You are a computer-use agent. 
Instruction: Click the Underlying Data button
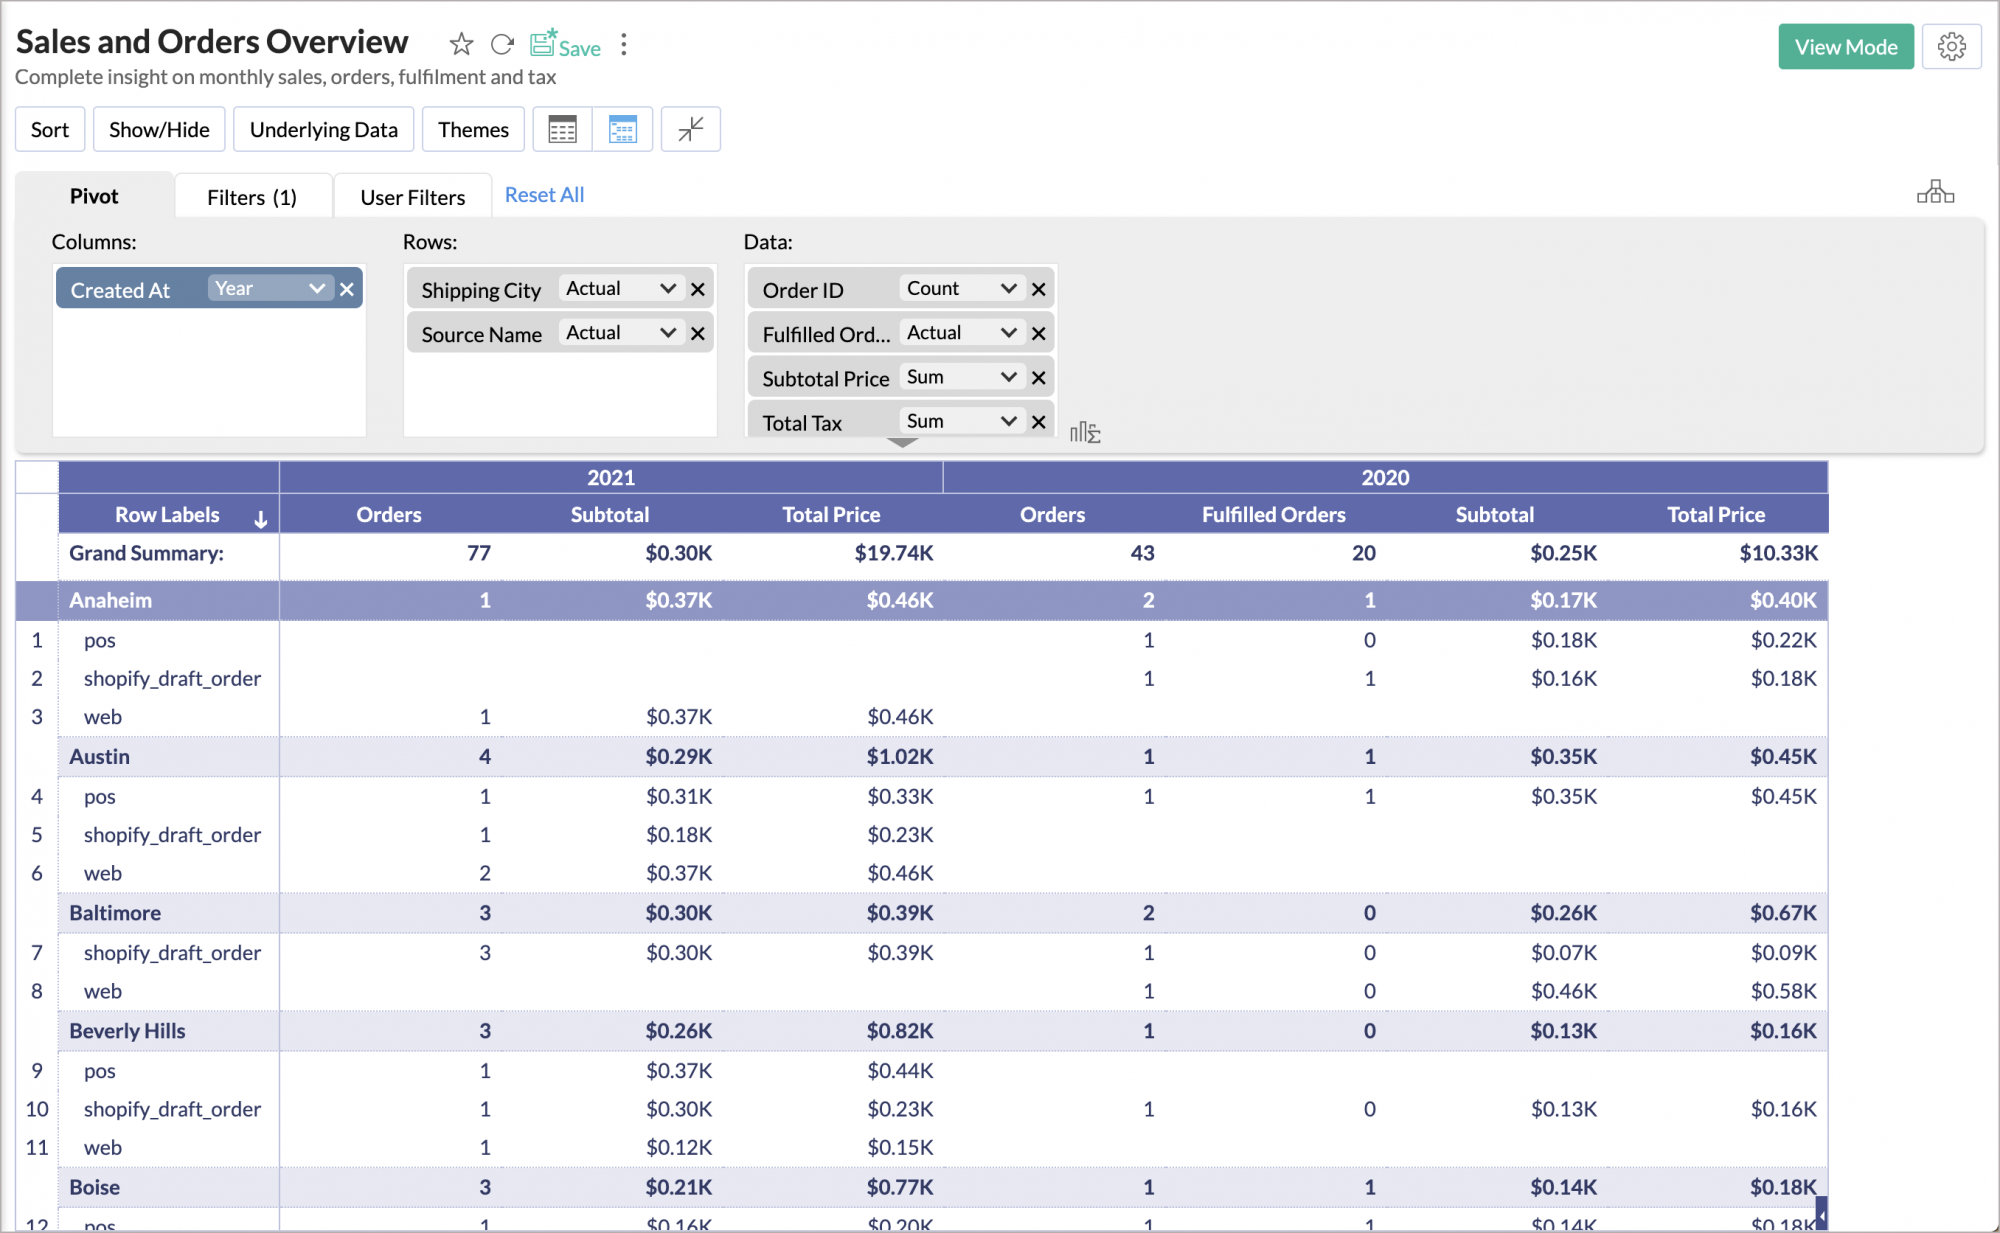323,130
